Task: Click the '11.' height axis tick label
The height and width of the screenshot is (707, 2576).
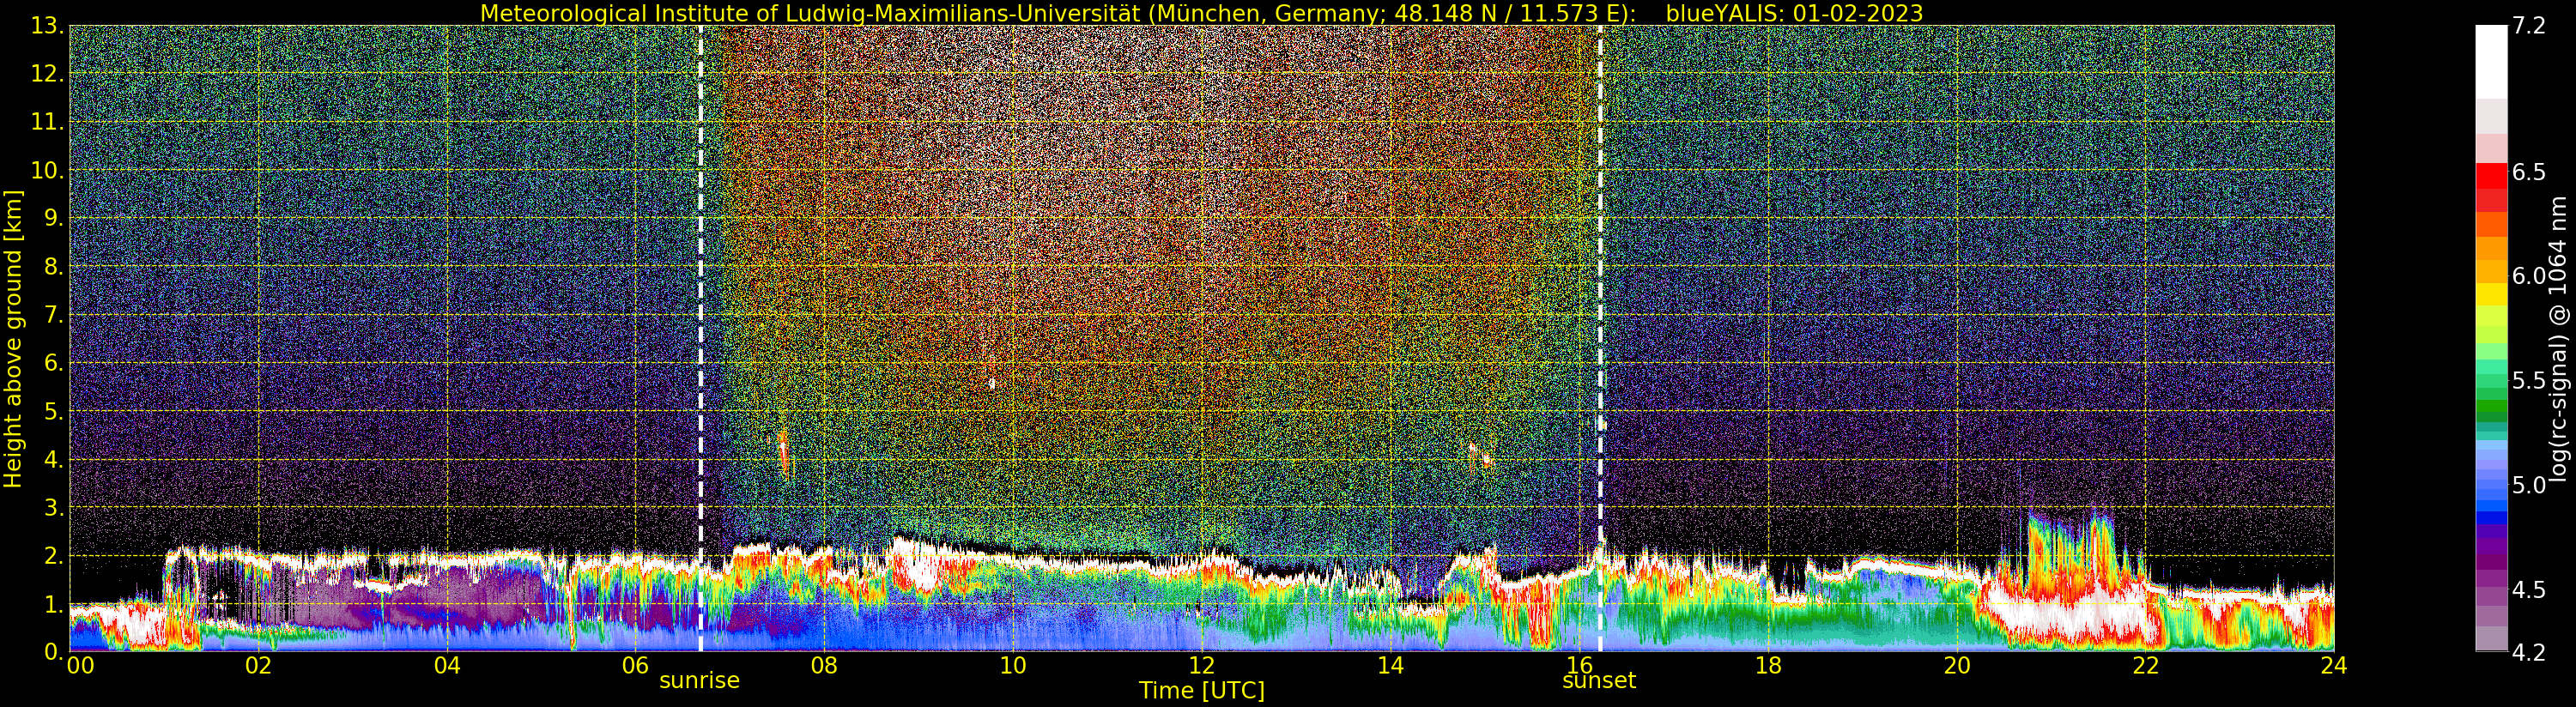Action: 48,122
